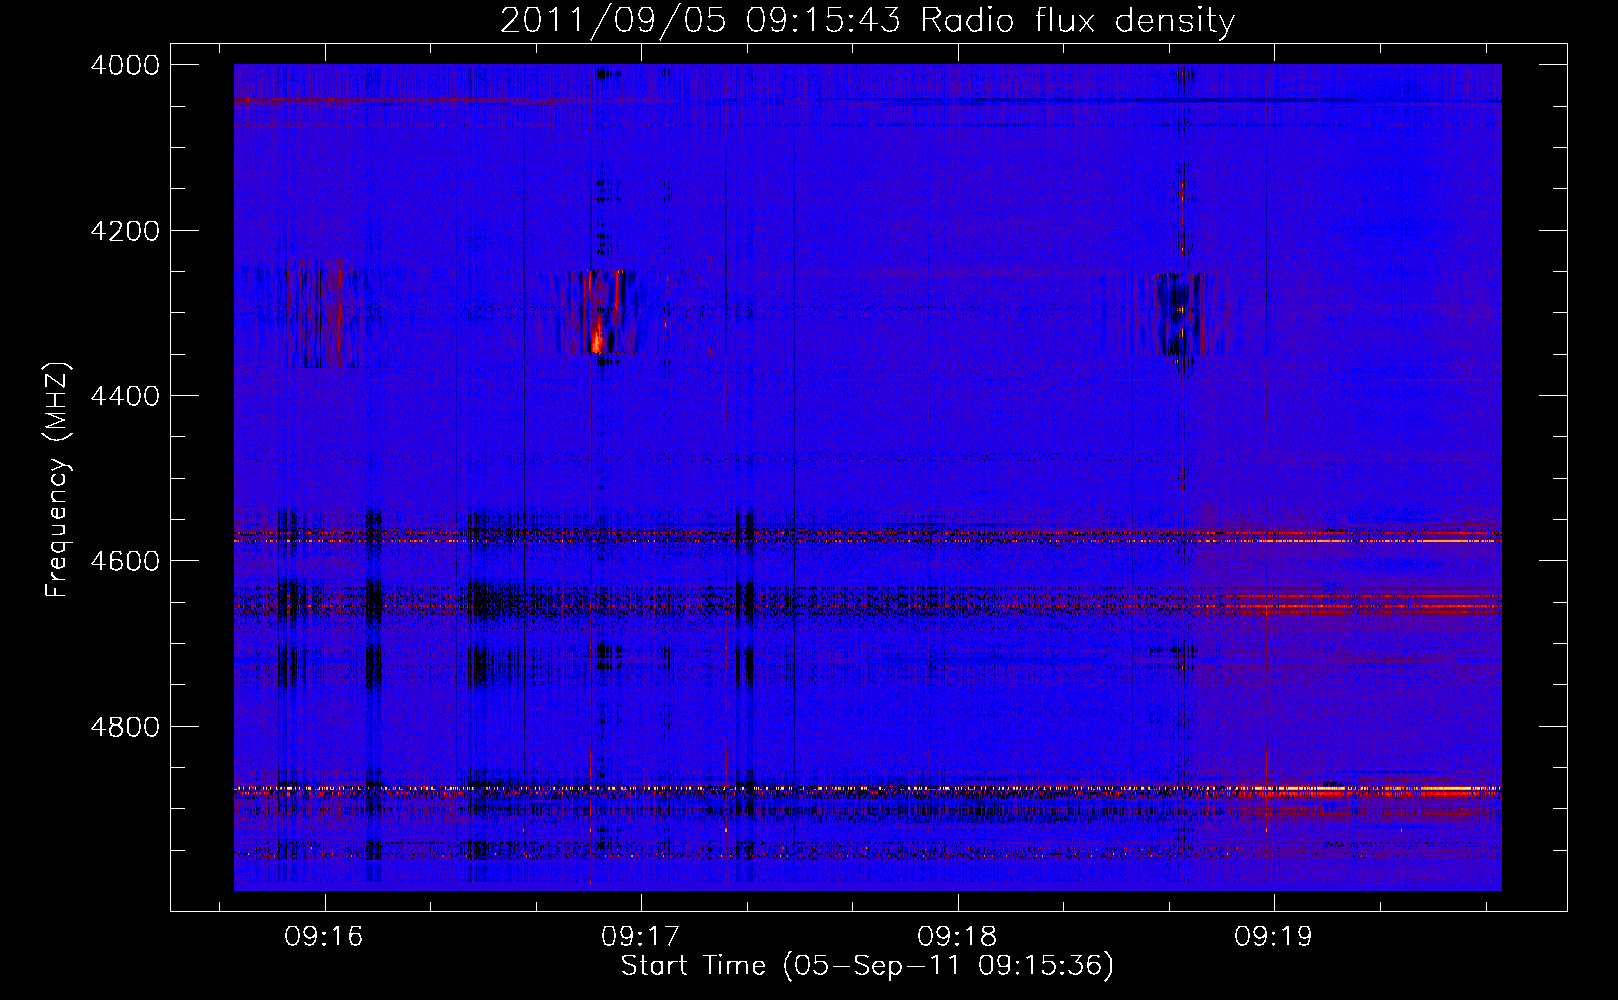The image size is (1618, 1000).
Task: Select the 4000 frequency tick label
Action: coord(125,65)
